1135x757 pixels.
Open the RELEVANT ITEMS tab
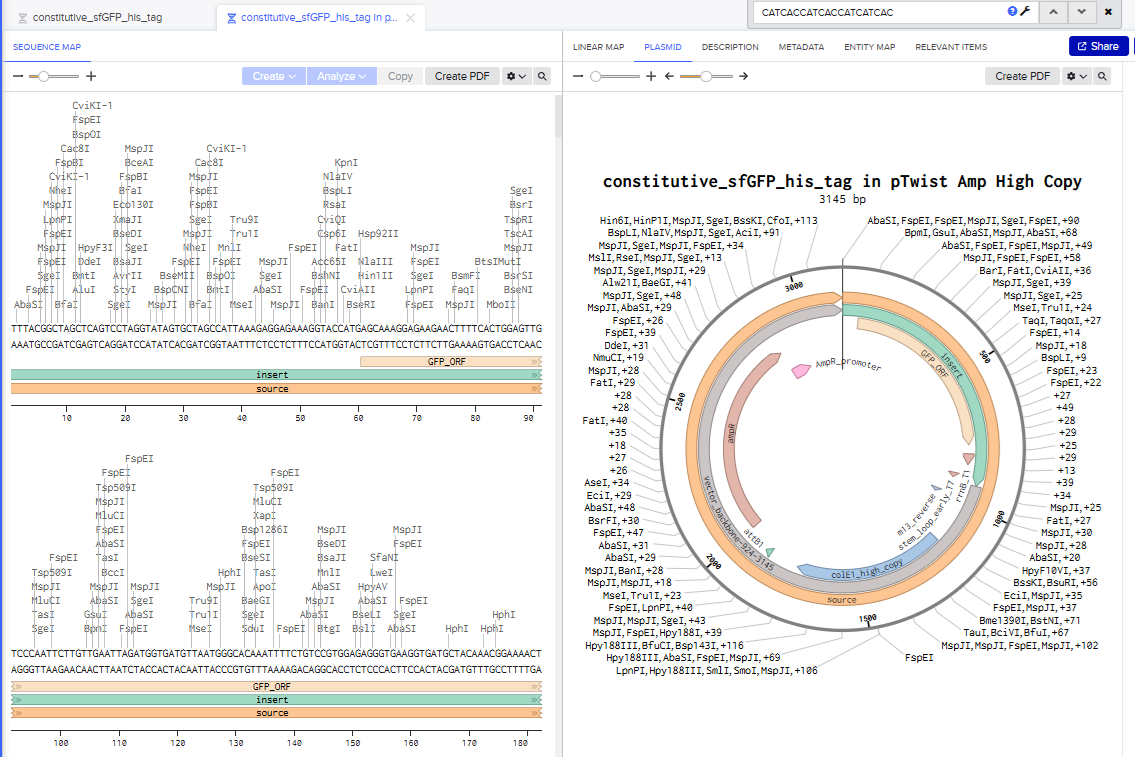pos(951,47)
